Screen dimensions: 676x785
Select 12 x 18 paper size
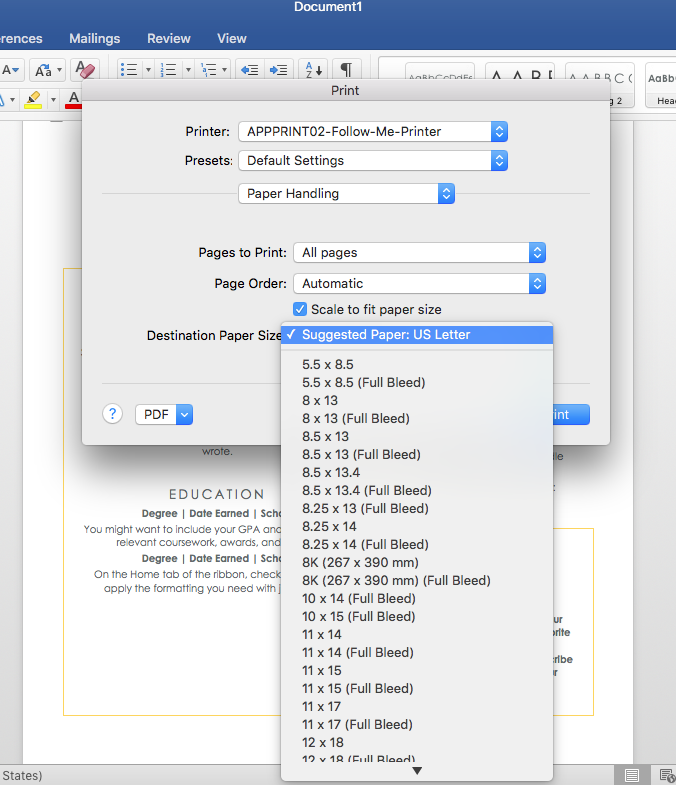(417, 743)
